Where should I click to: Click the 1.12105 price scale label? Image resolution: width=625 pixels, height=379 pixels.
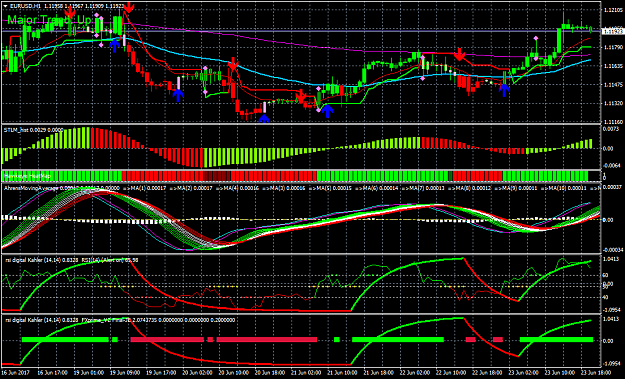click(x=613, y=10)
